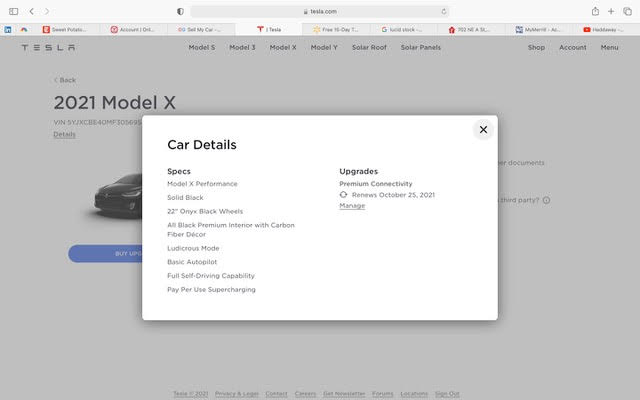Open Manage link under Premium Connectivity

[x=352, y=206]
